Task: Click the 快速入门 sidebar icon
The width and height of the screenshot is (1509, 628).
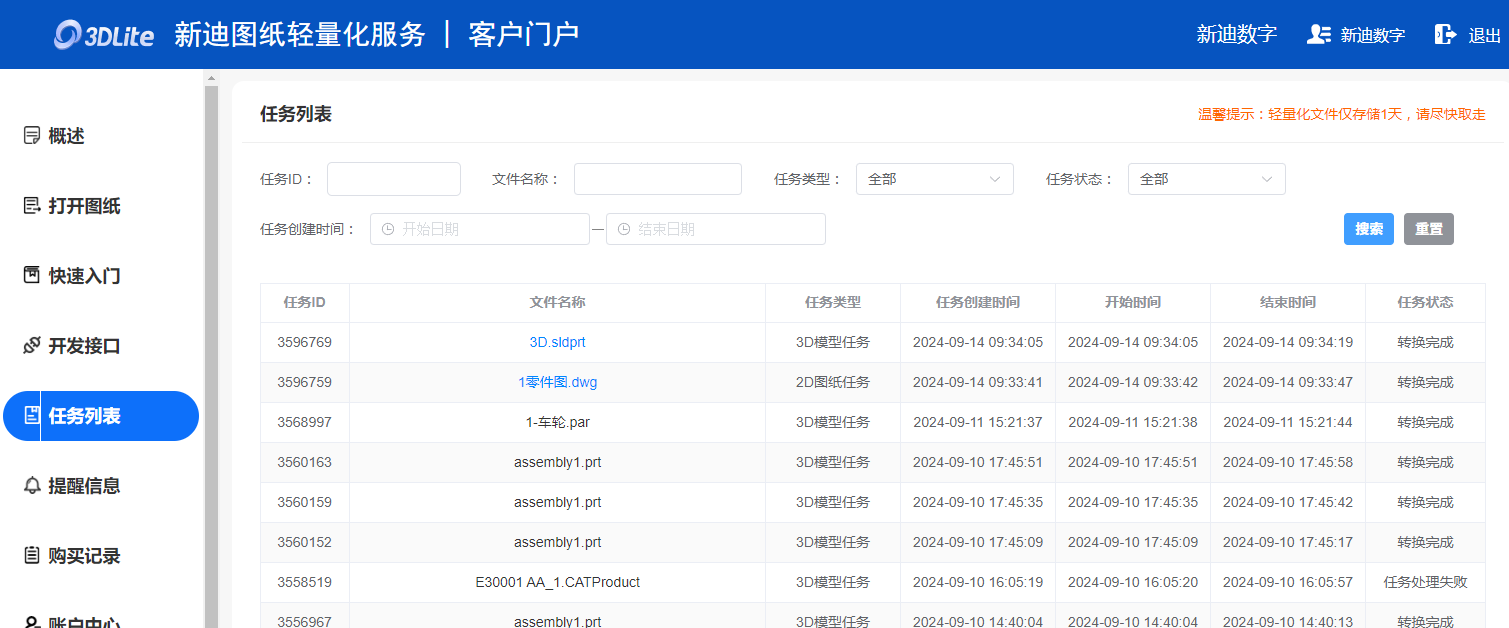Action: (x=32, y=276)
